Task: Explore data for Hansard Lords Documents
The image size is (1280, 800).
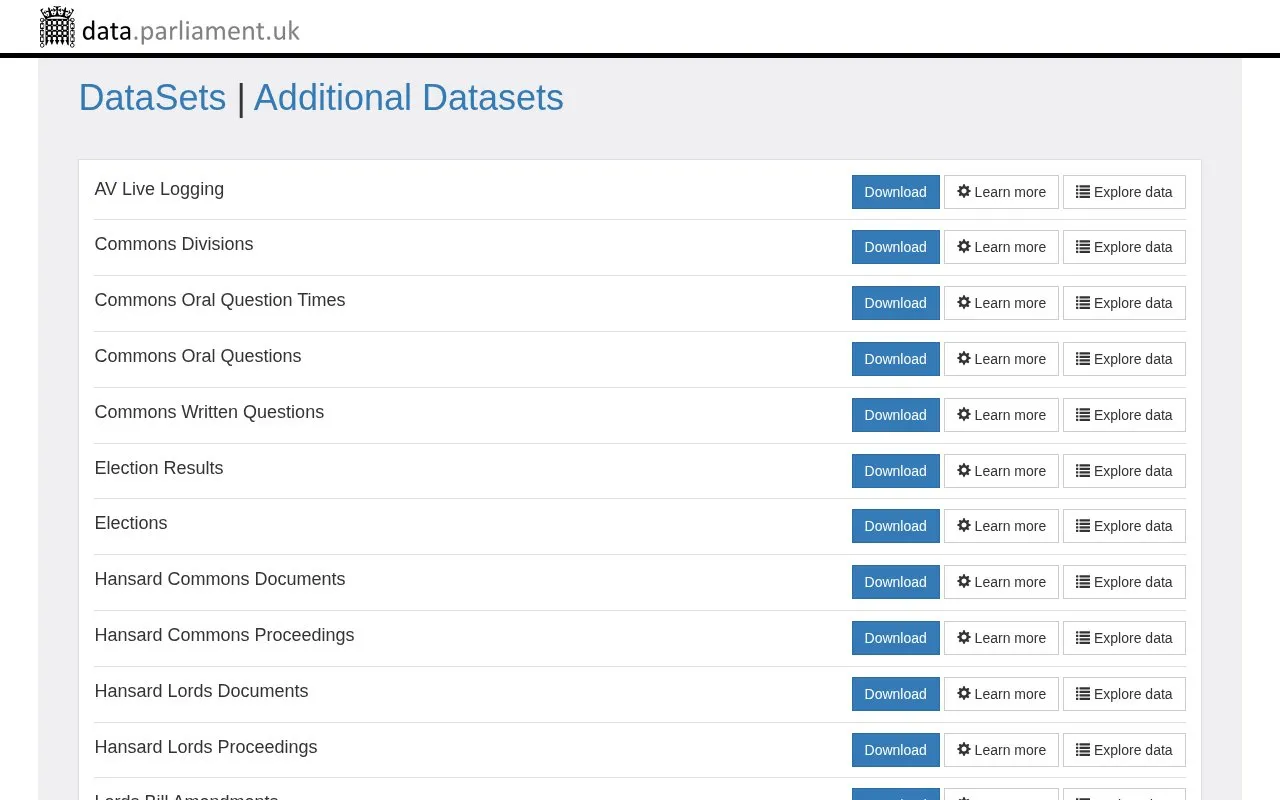Action: 1124,694
